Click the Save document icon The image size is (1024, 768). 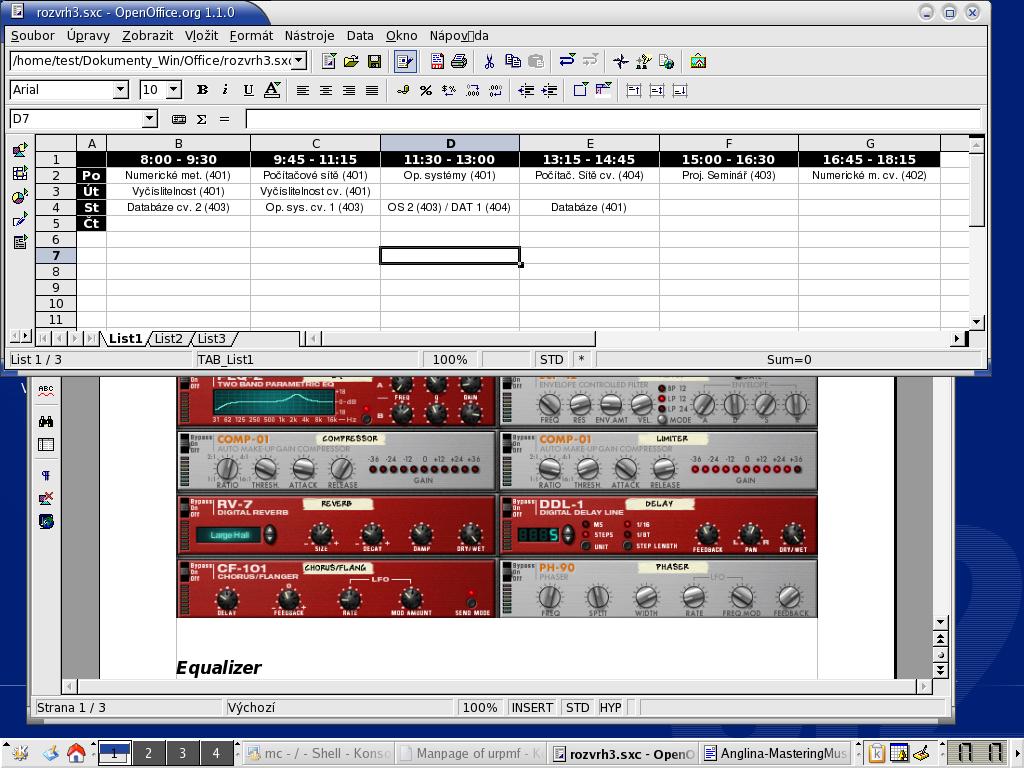(374, 61)
